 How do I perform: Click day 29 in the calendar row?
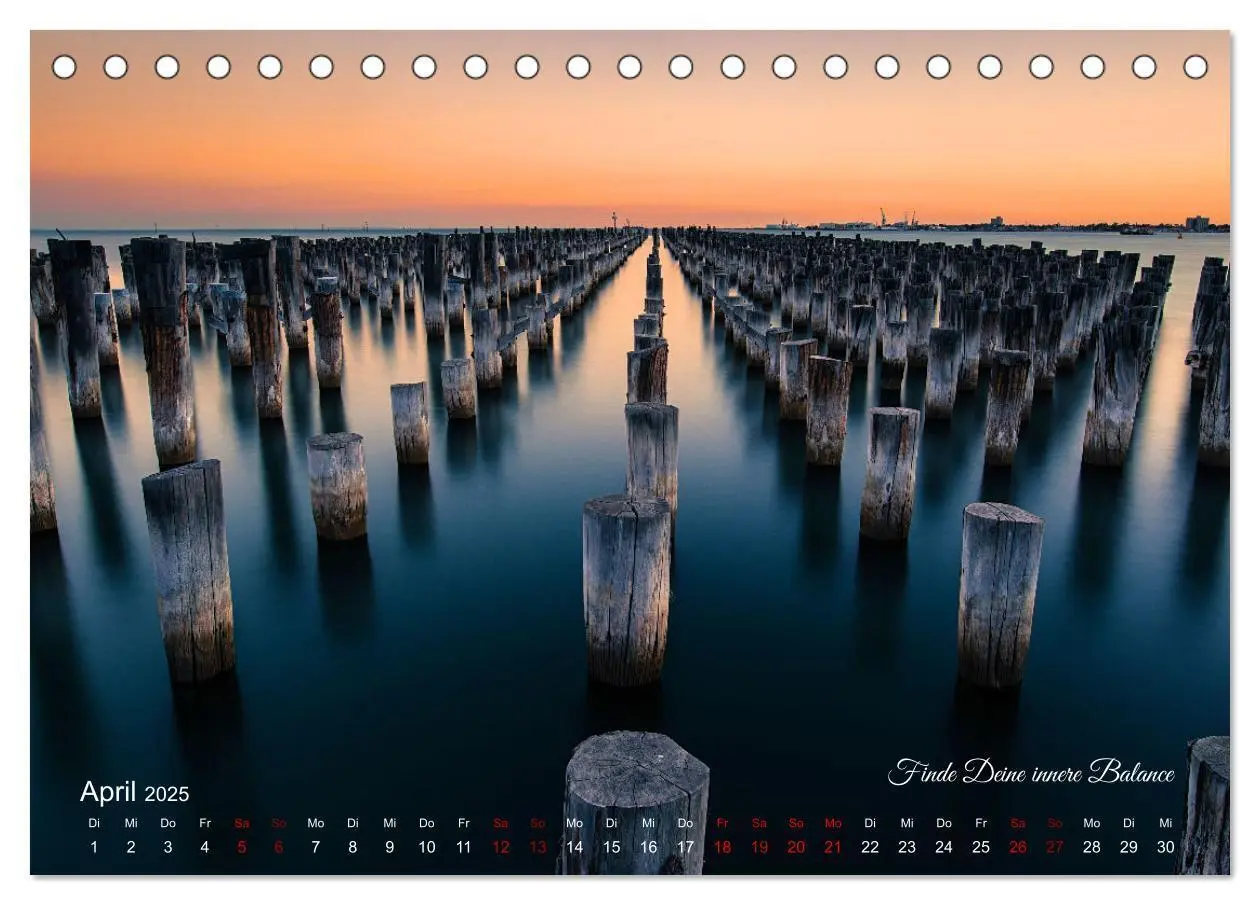(x=1129, y=847)
